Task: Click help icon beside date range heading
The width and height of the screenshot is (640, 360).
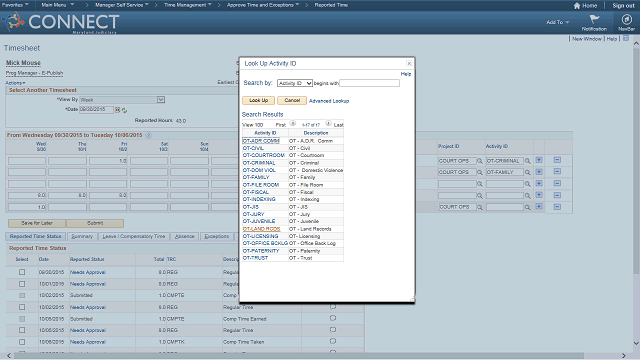Action: coord(149,135)
